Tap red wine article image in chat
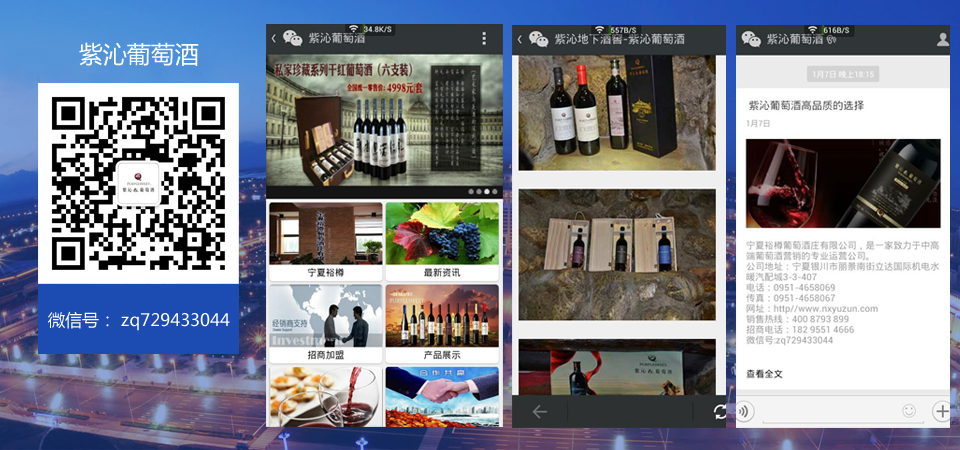Image resolution: width=960 pixels, height=450 pixels. (x=843, y=184)
